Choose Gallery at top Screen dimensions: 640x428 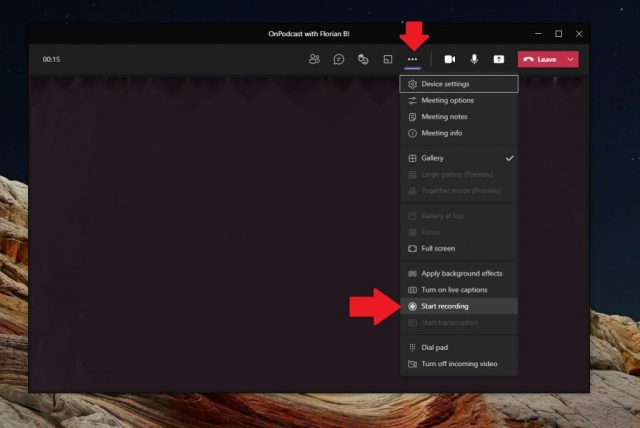point(459,215)
